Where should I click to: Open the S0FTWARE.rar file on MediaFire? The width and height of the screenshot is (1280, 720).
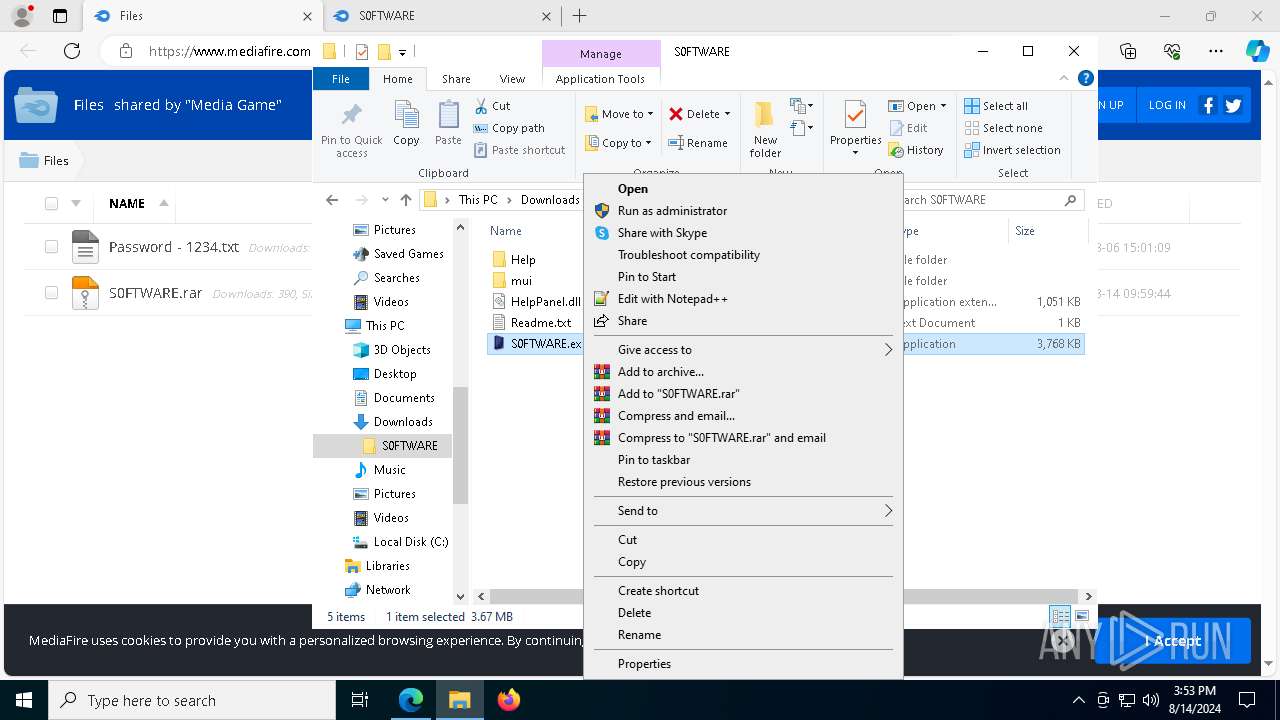click(x=155, y=293)
